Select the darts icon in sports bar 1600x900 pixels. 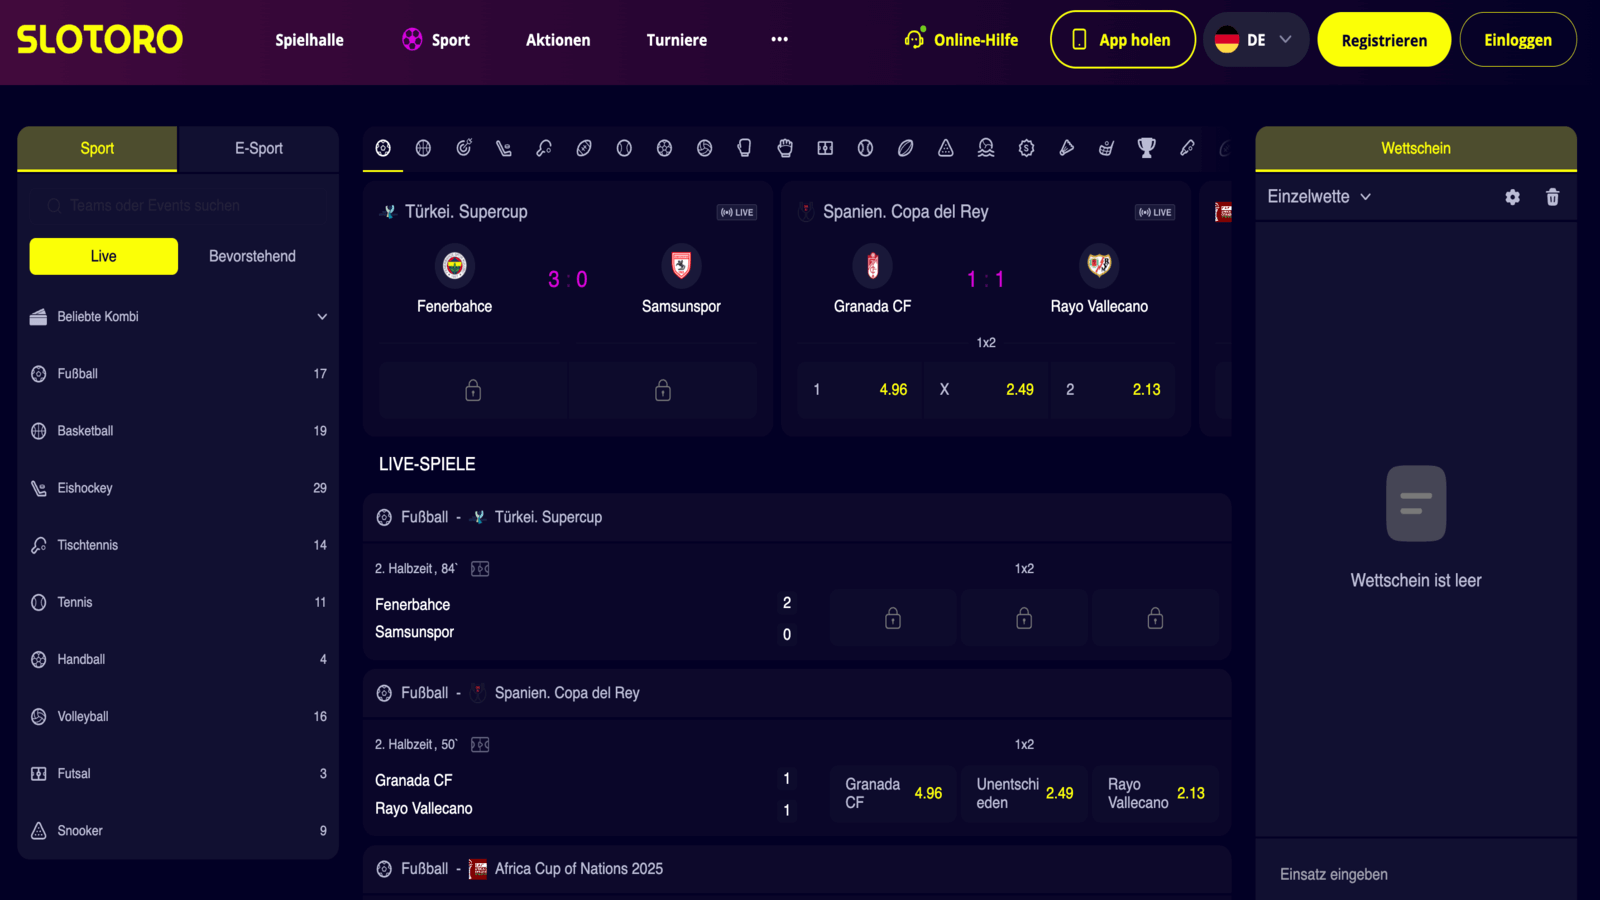[464, 148]
